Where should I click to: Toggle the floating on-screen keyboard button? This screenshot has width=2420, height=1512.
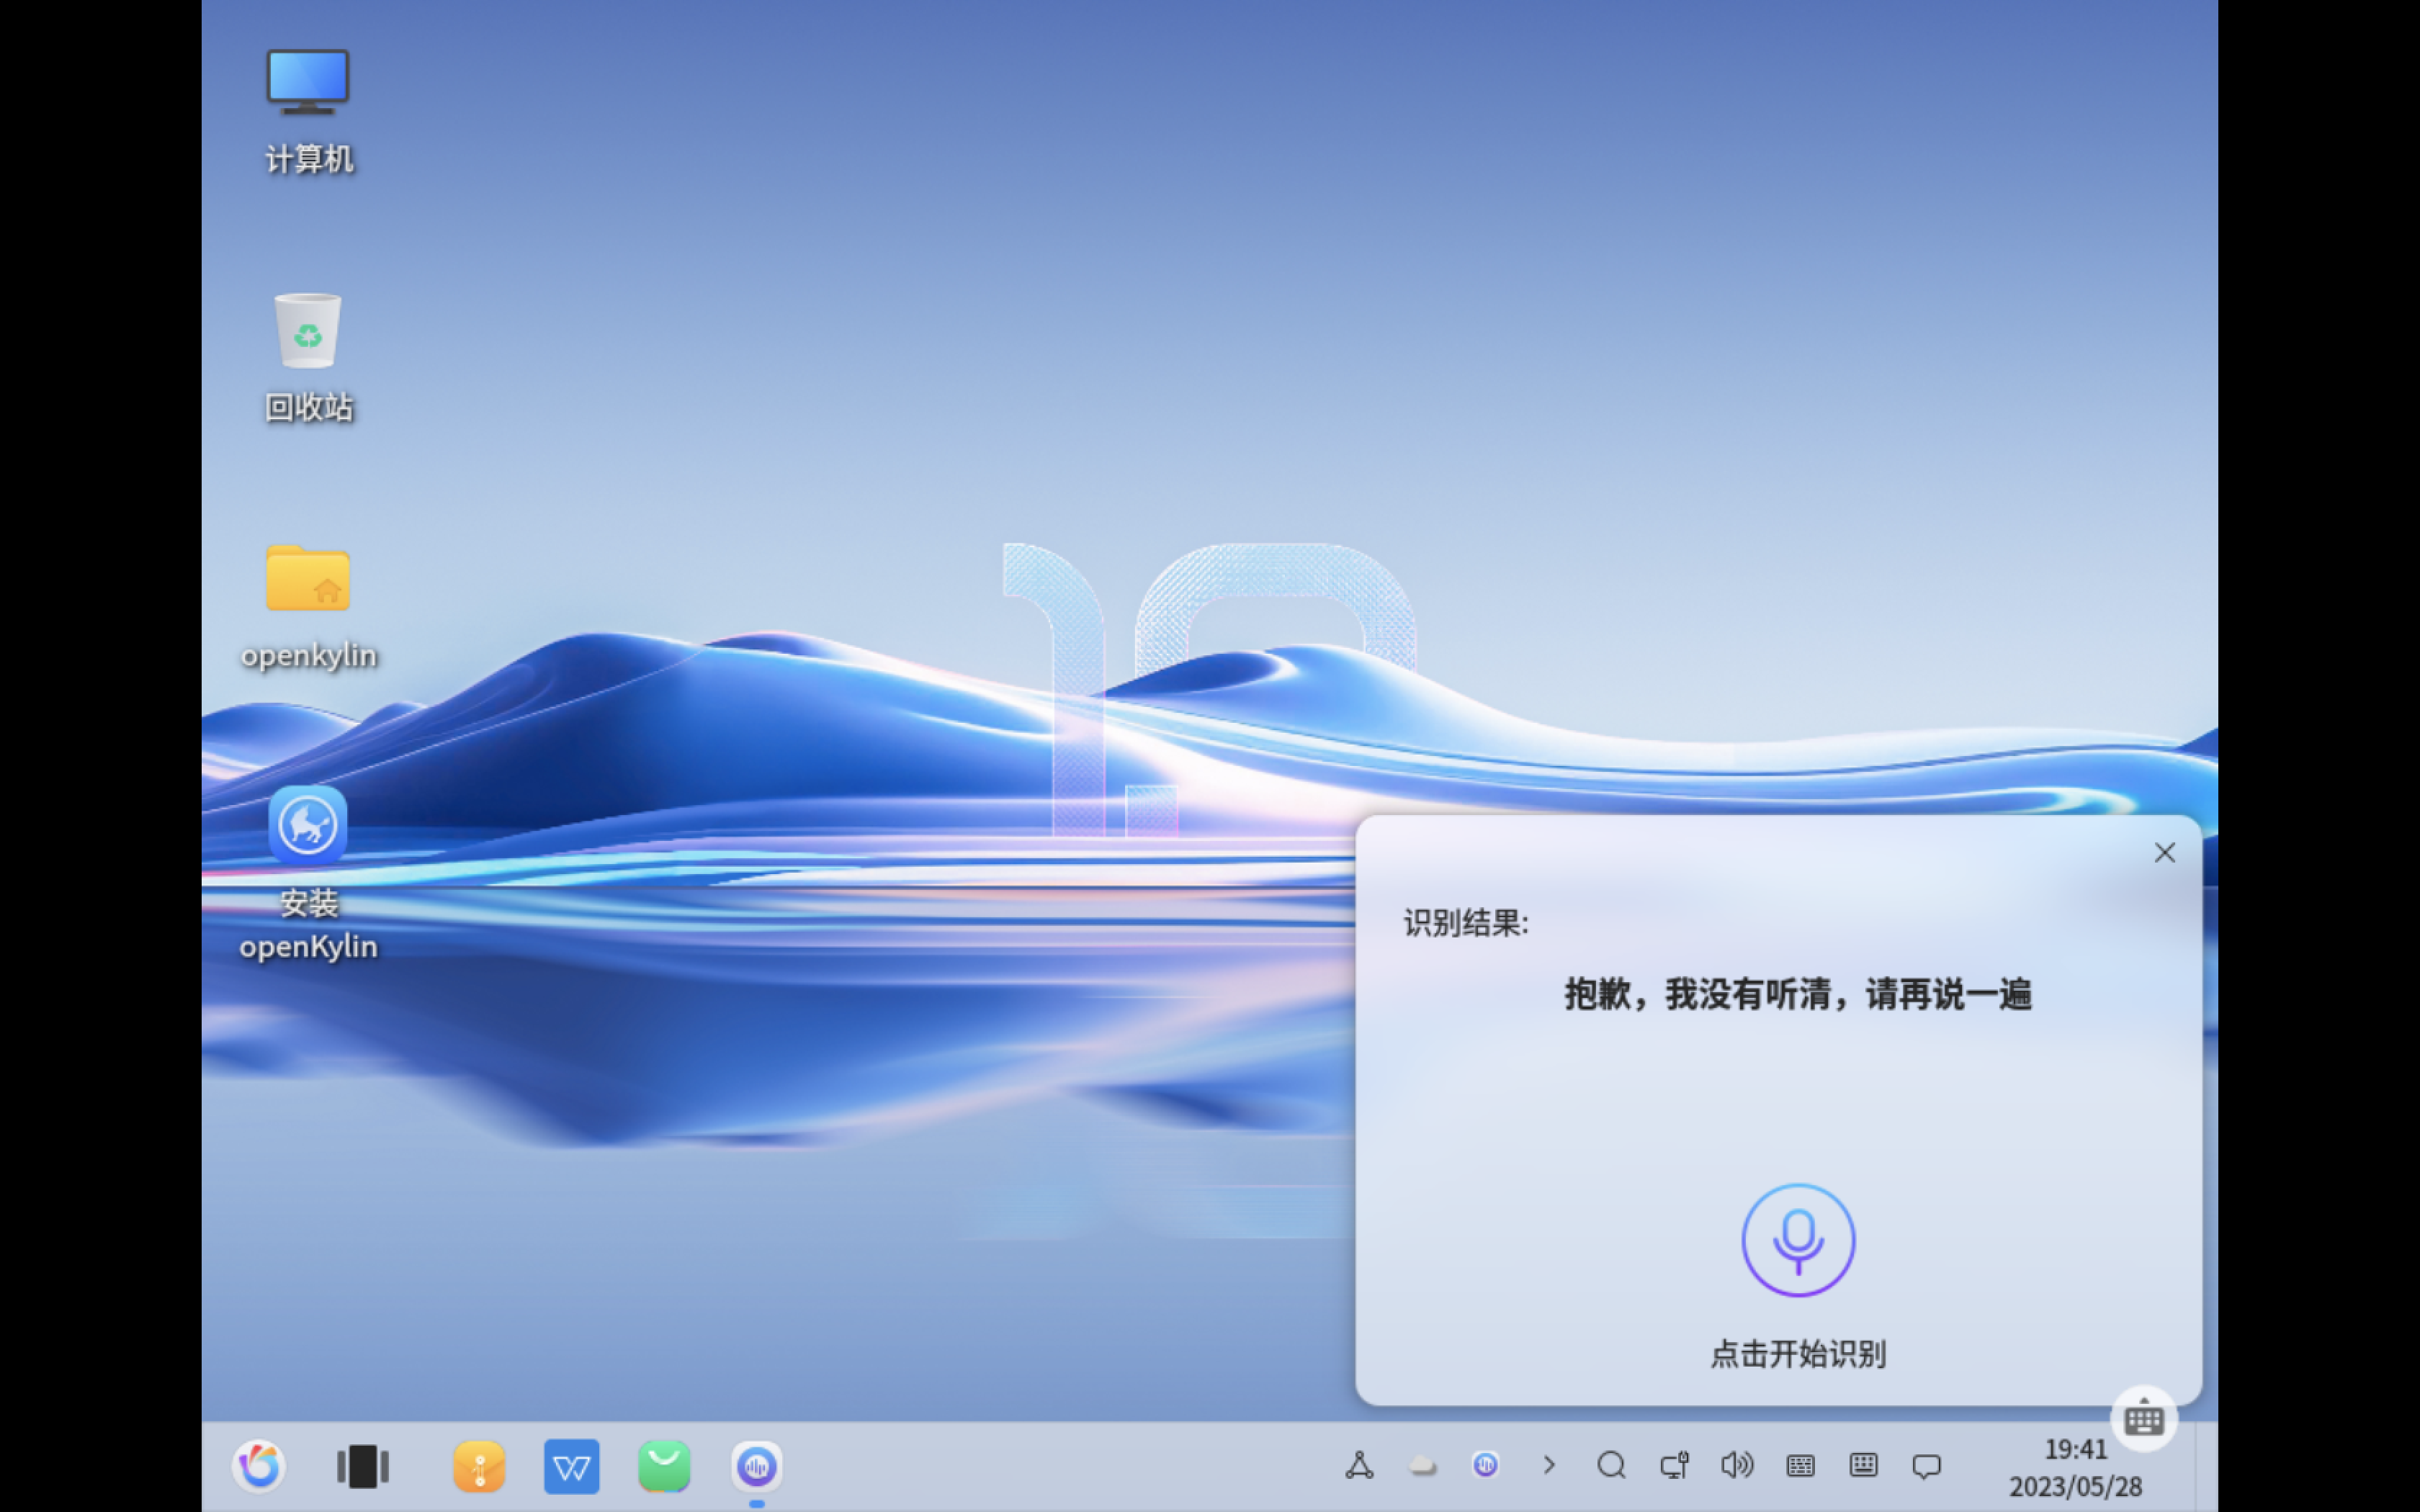pyautogui.click(x=2143, y=1418)
